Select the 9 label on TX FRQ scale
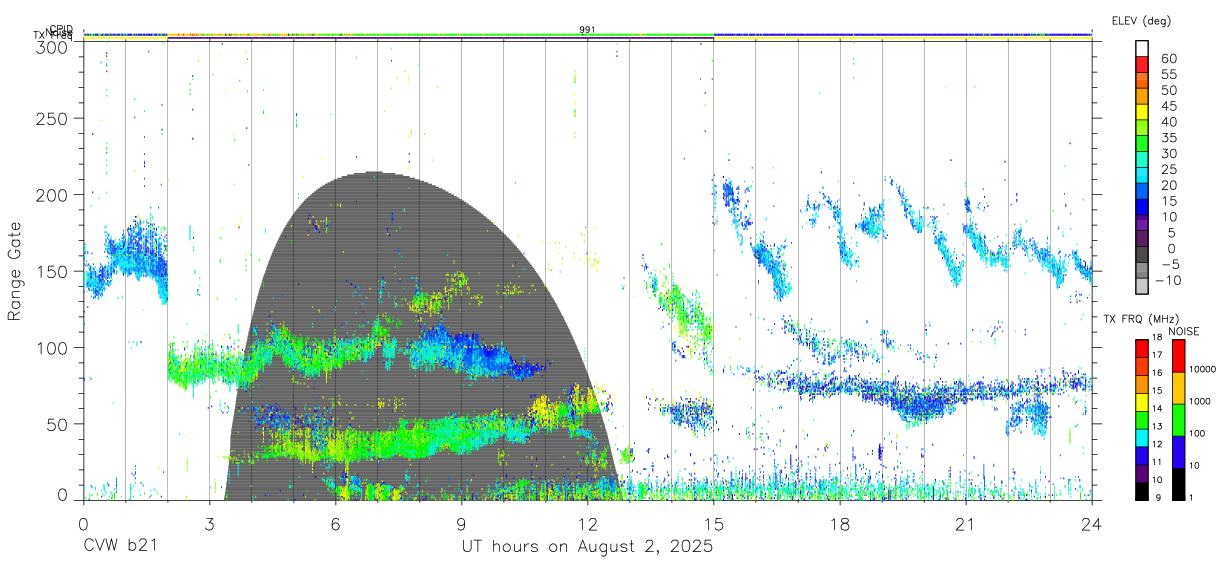 (x=1158, y=497)
